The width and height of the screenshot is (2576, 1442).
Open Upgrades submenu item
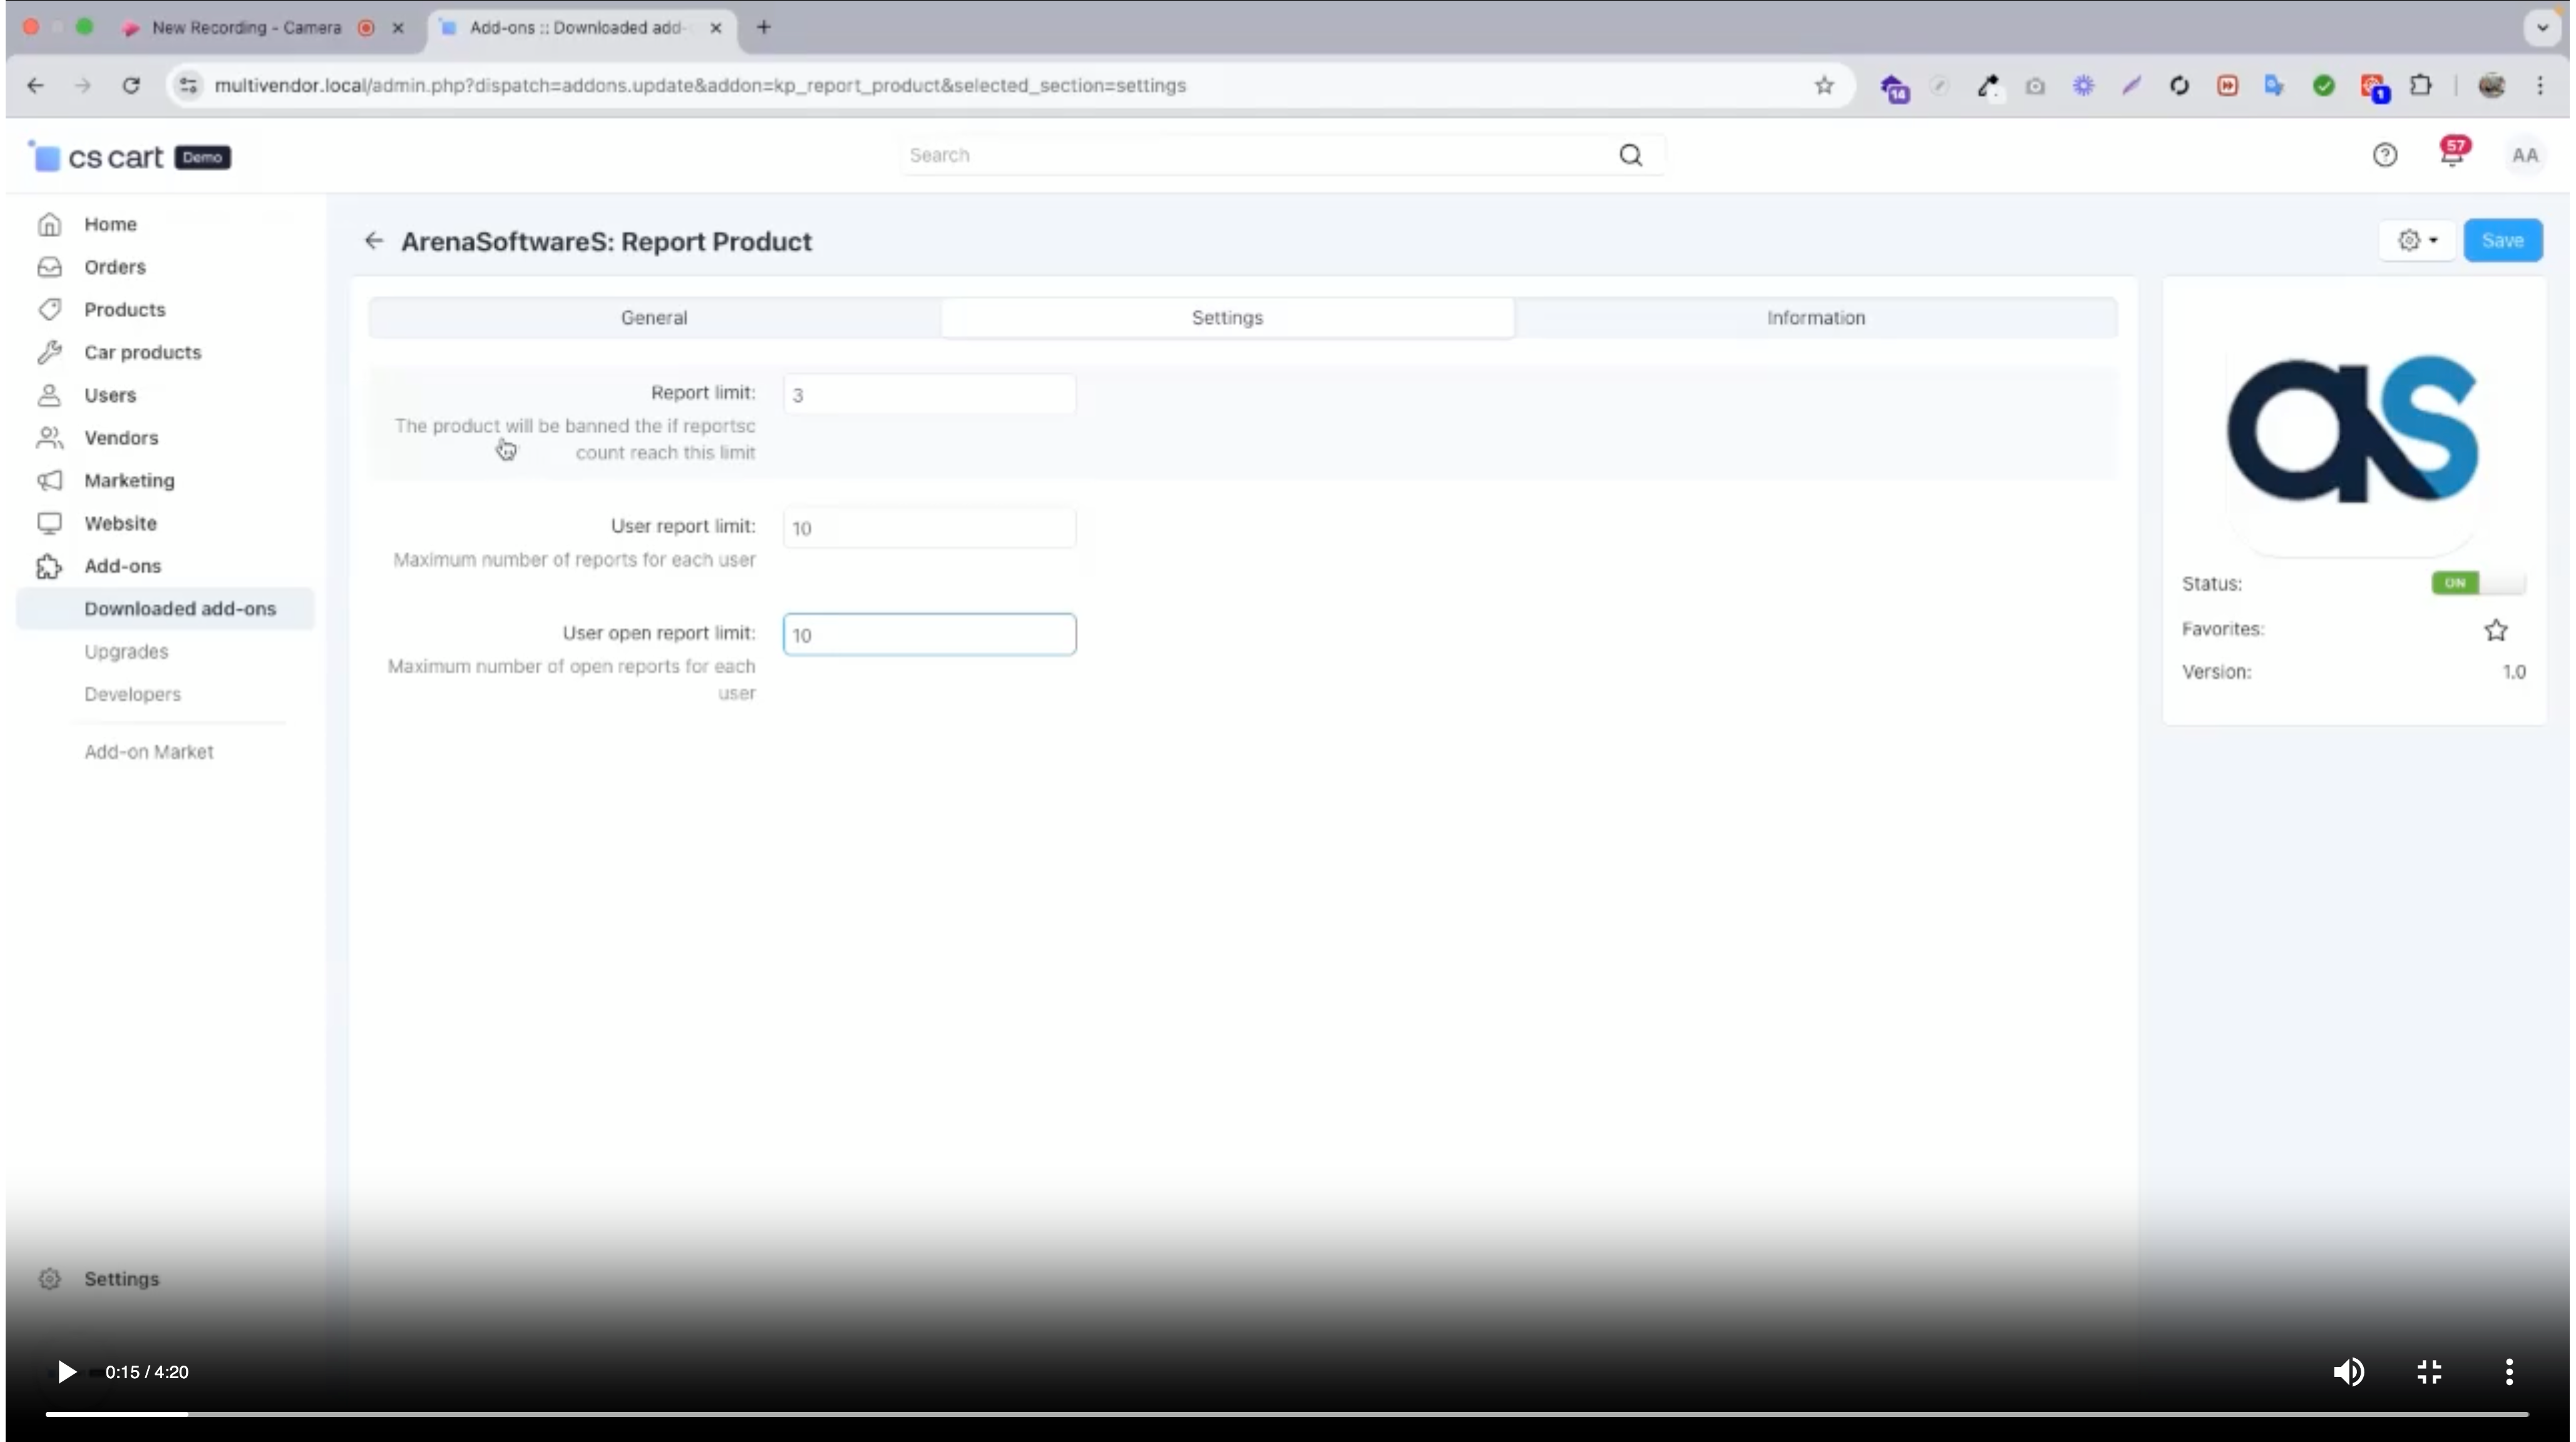coord(126,652)
